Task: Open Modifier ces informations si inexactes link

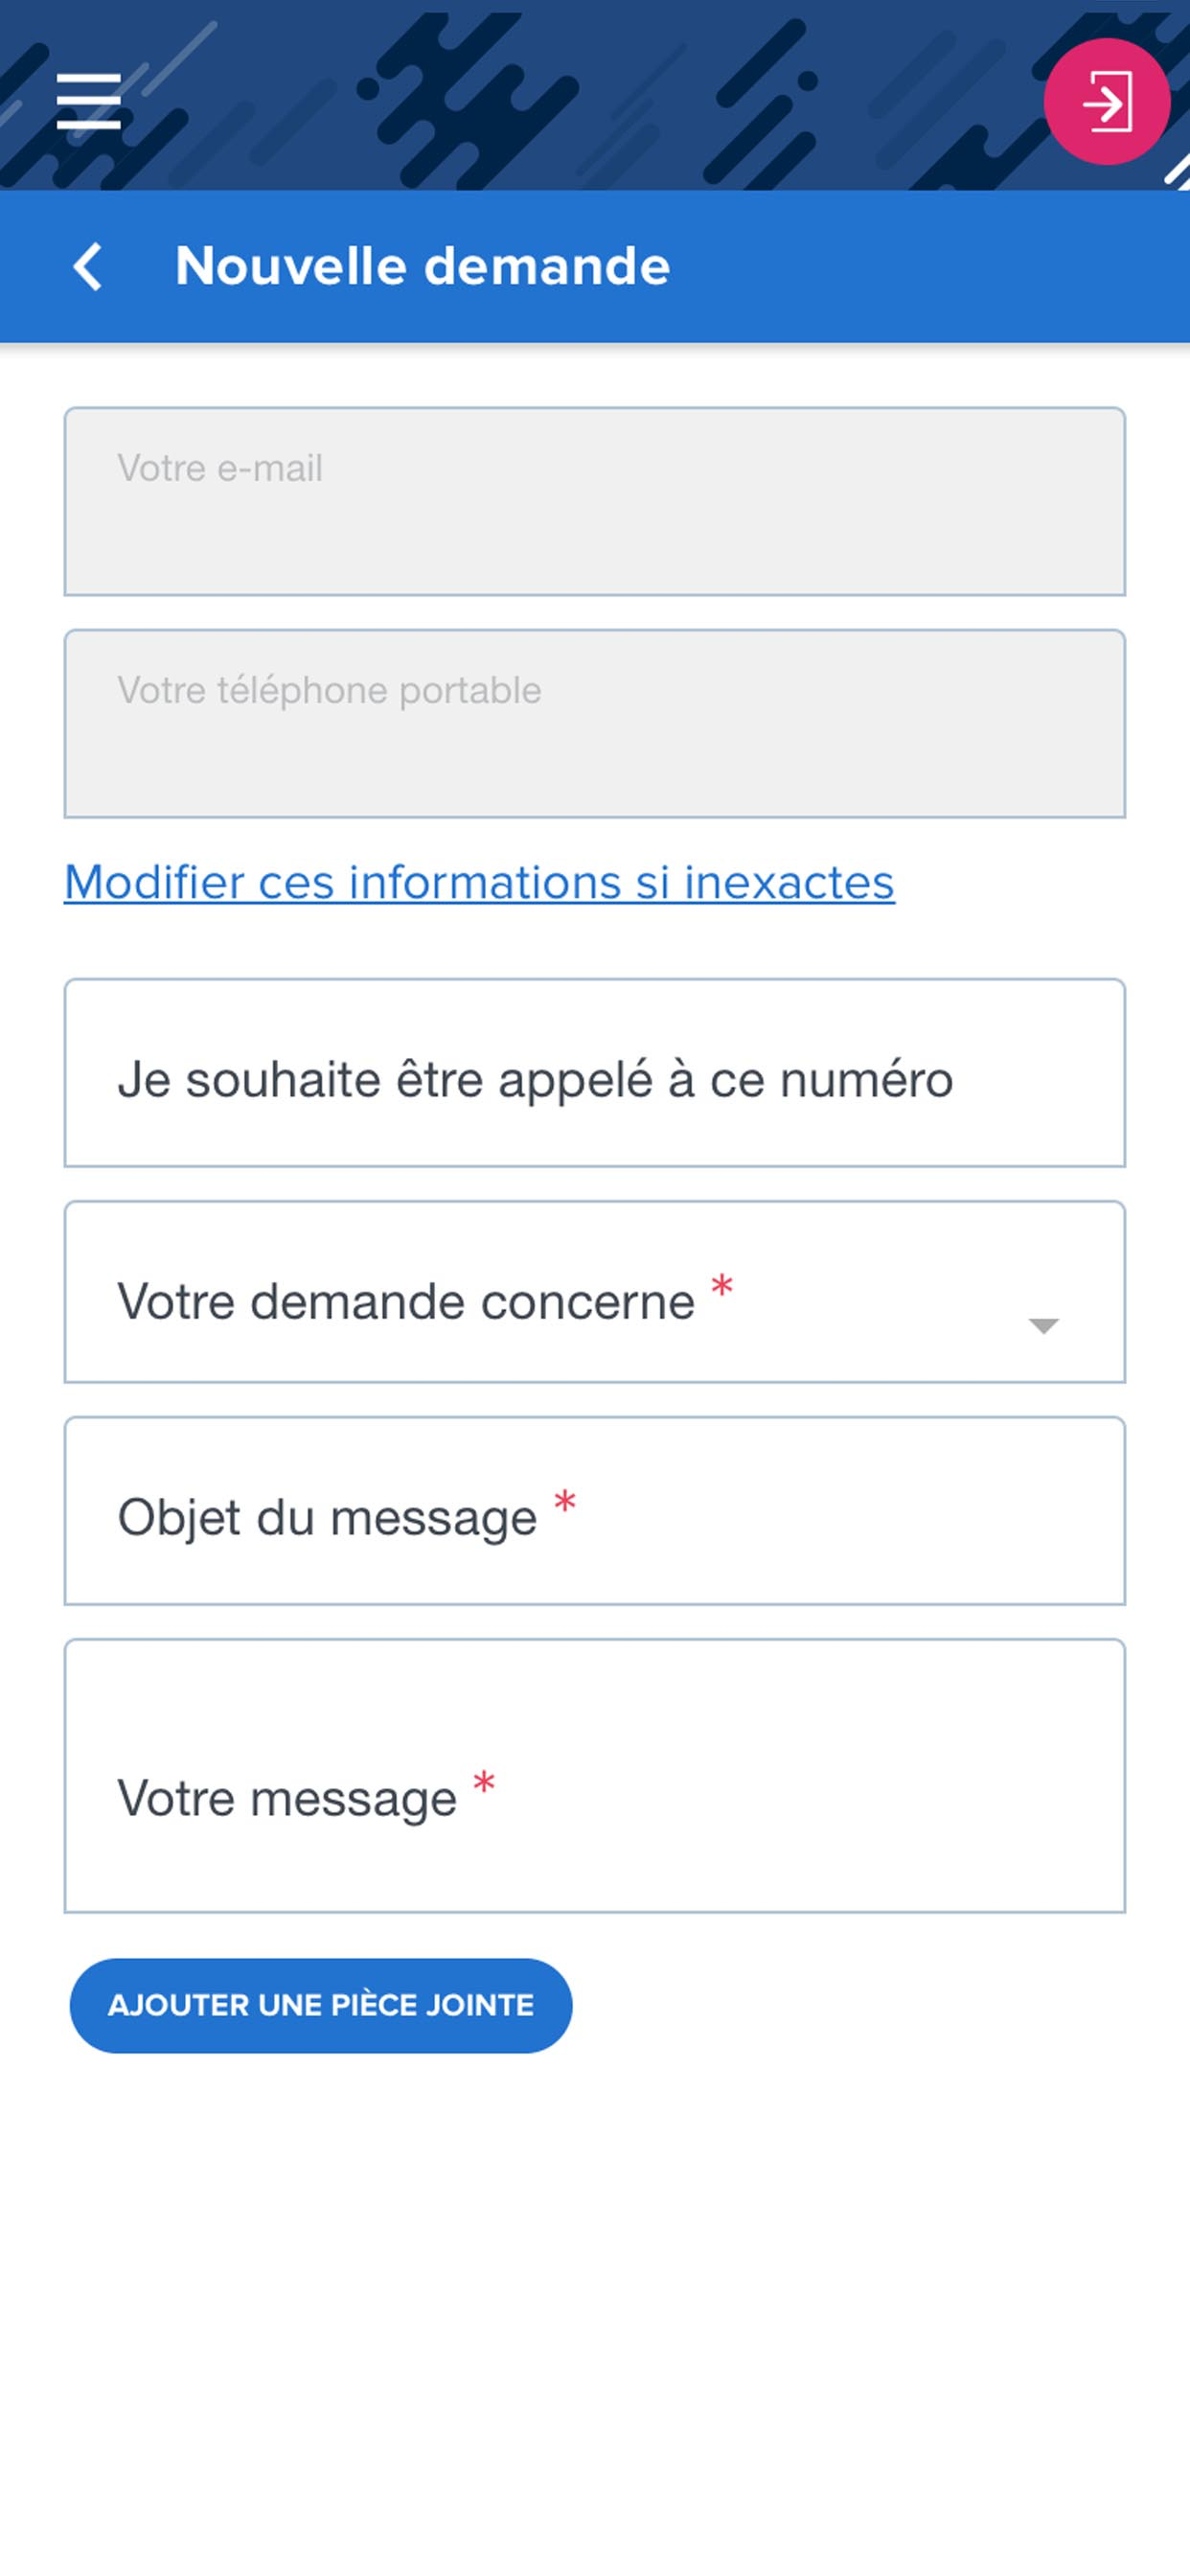Action: pyautogui.click(x=479, y=882)
